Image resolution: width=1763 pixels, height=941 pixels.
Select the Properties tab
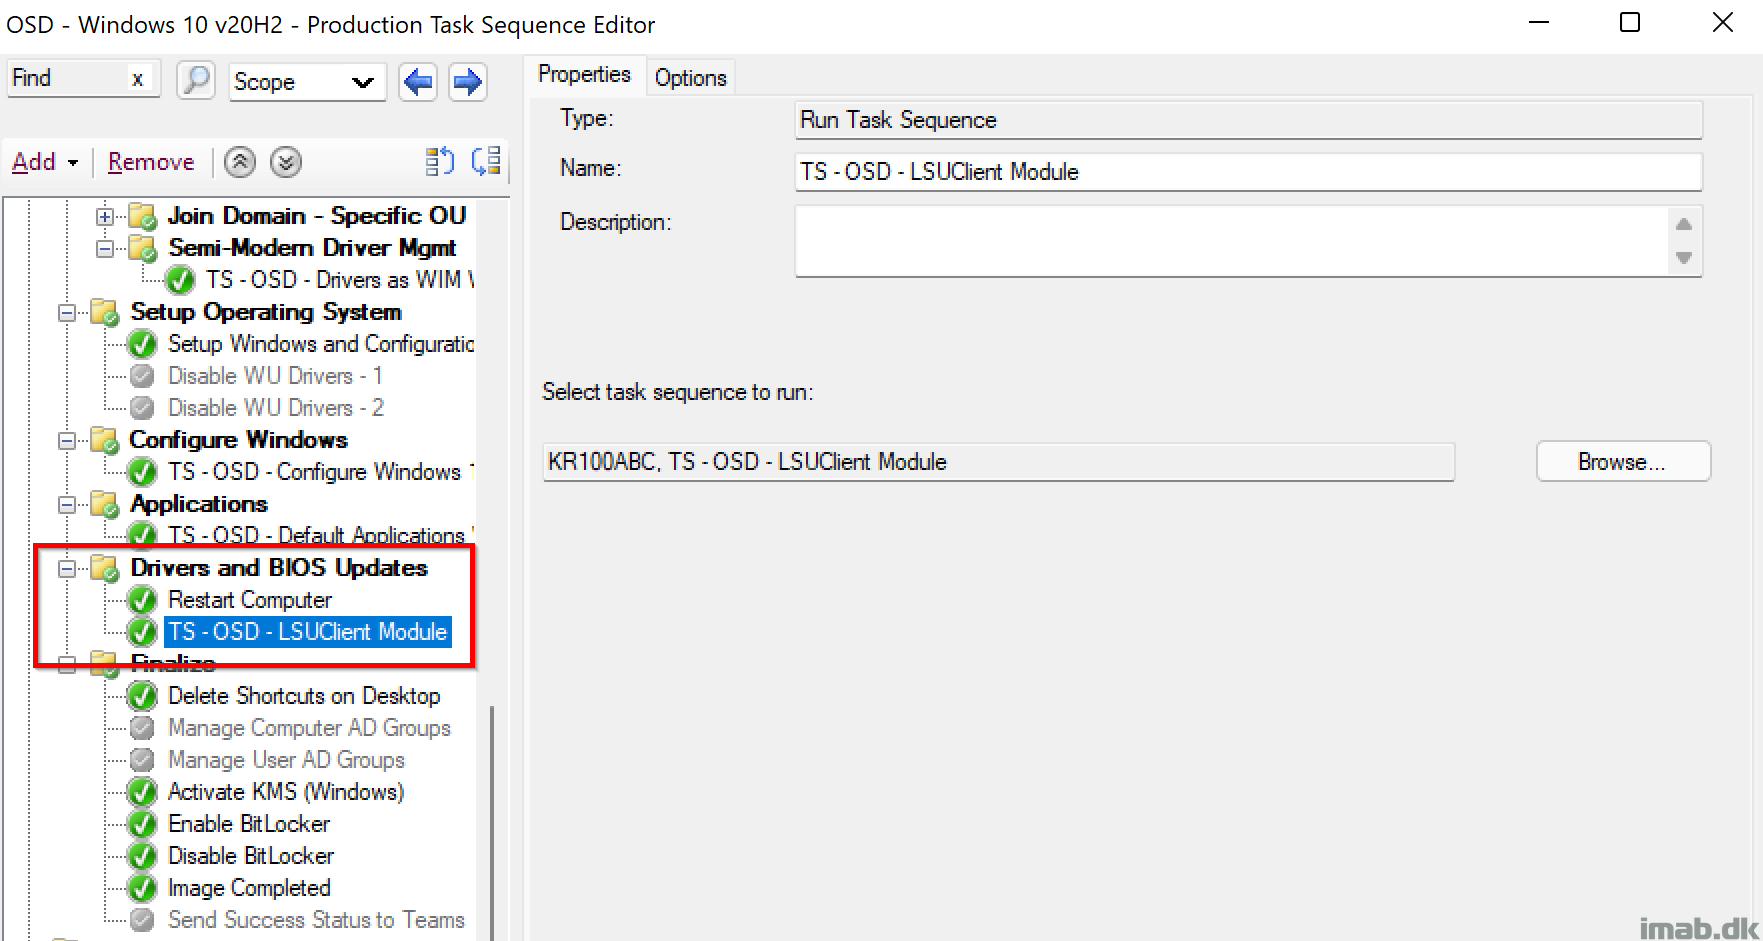coord(584,75)
